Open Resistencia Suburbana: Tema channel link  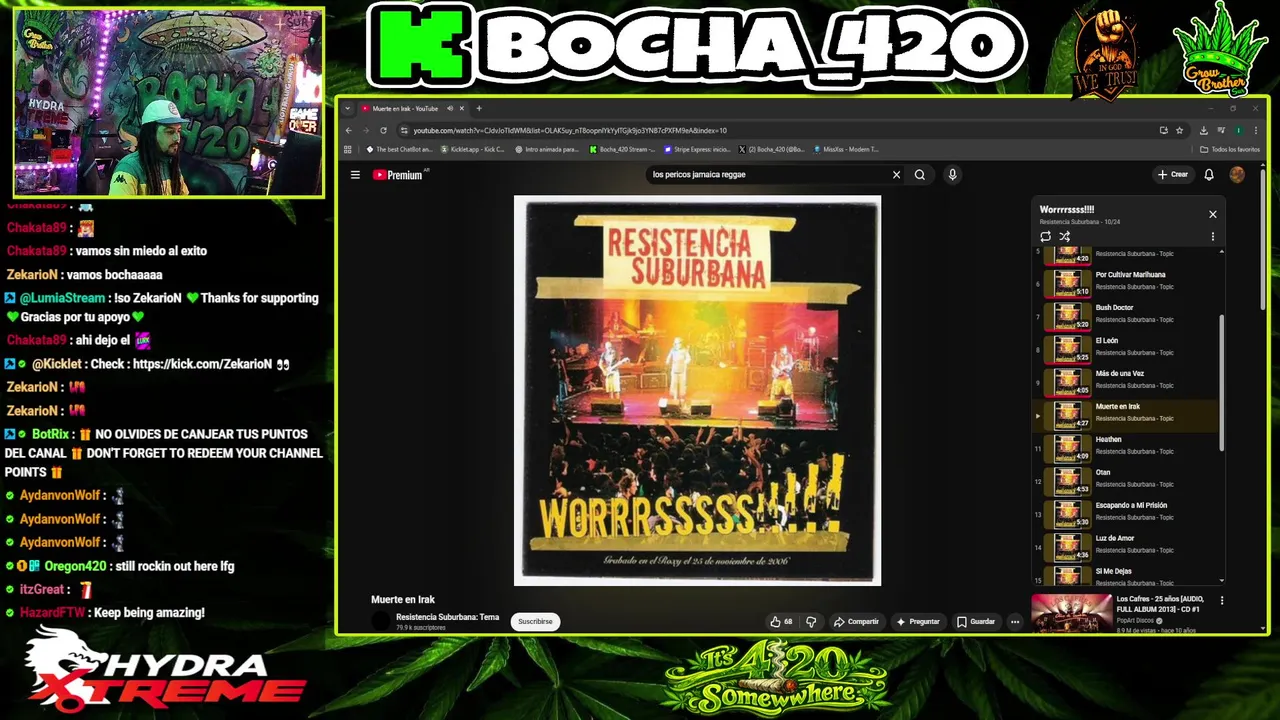[447, 617]
